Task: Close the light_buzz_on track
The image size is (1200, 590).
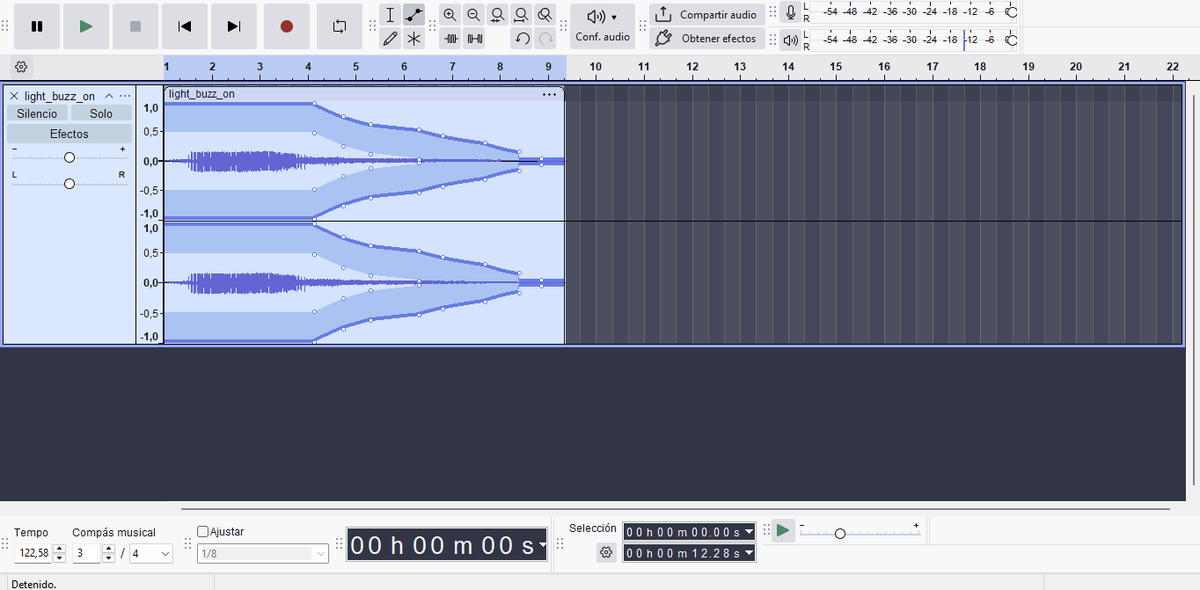Action: pyautogui.click(x=14, y=96)
